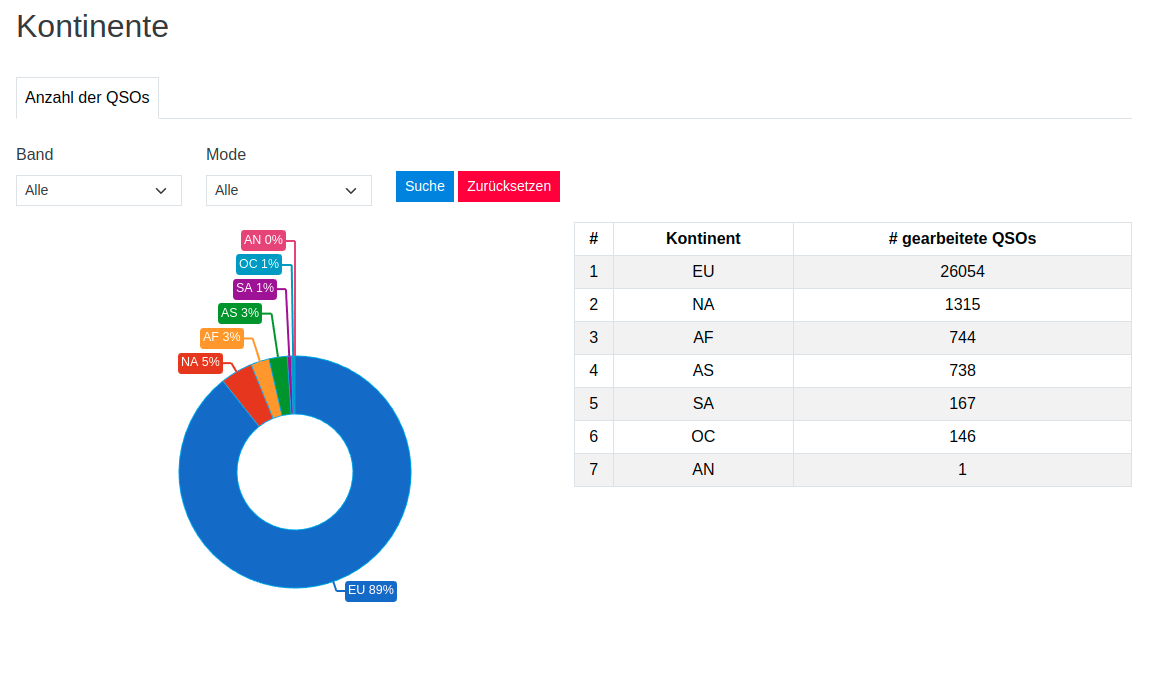The height and width of the screenshot is (678, 1156).
Task: Click the NA cell in table
Action: (x=703, y=304)
